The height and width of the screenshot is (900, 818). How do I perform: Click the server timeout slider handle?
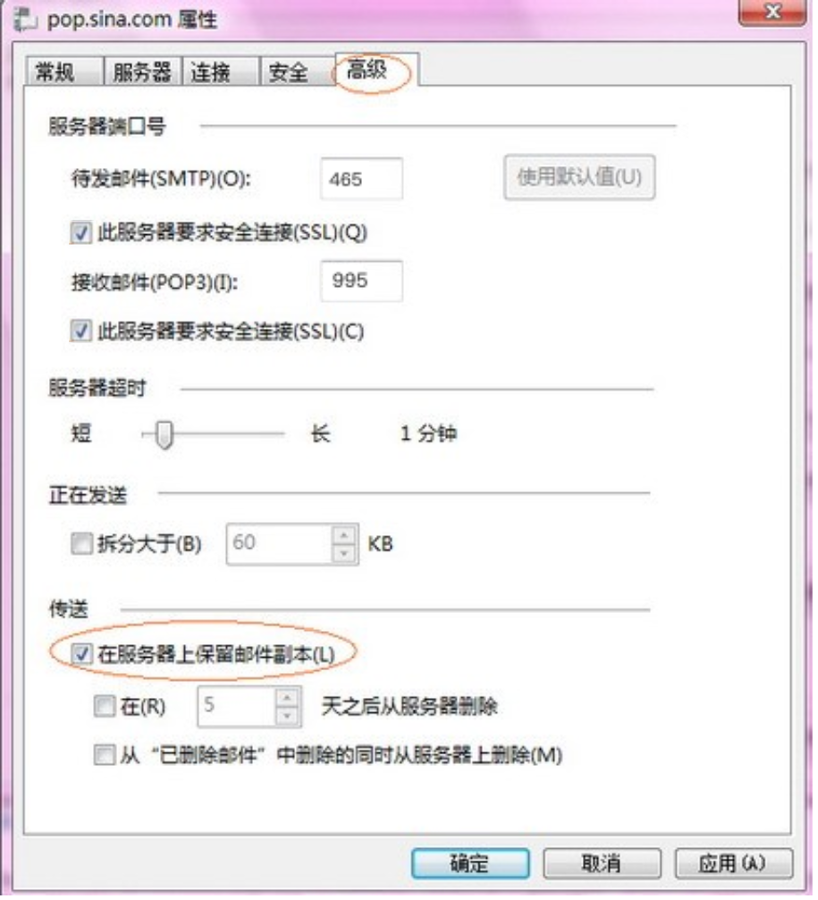point(165,435)
